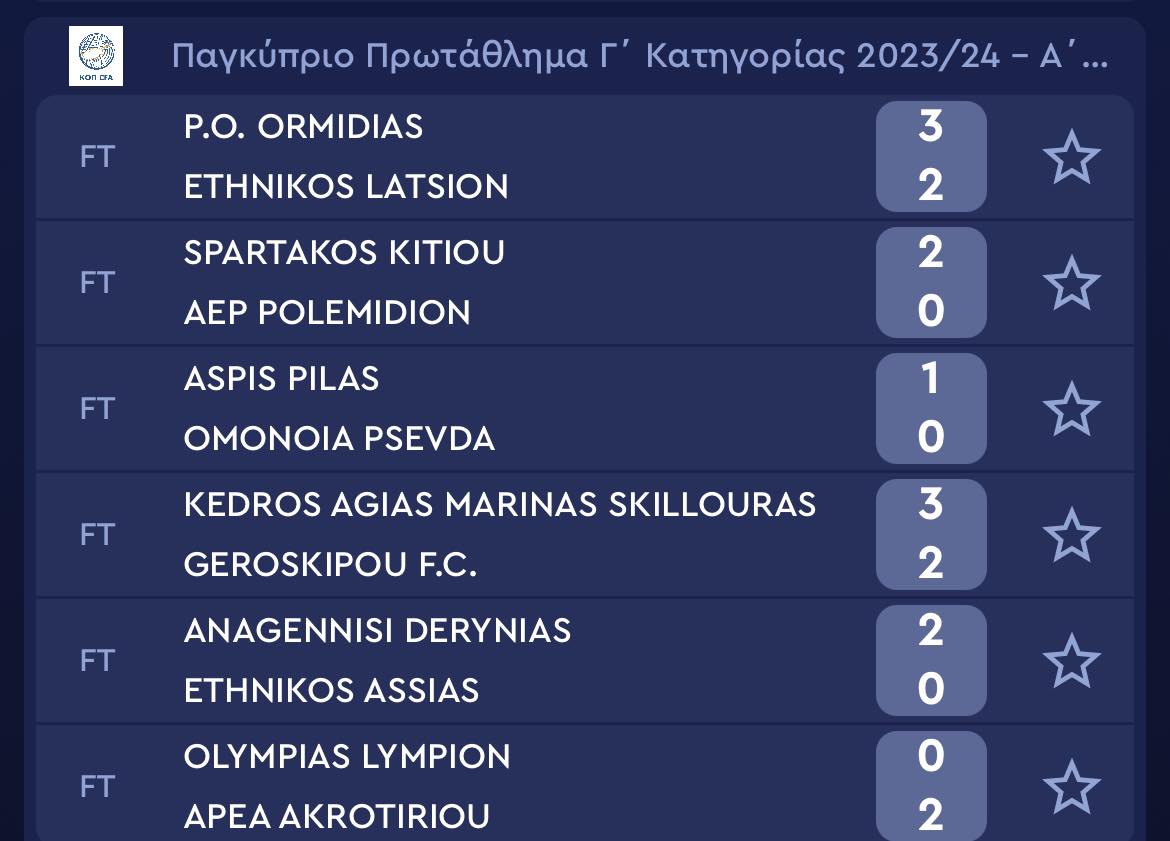Open the SPARTAKOS KITIOU team entry
The image size is (1170, 841).
344,253
